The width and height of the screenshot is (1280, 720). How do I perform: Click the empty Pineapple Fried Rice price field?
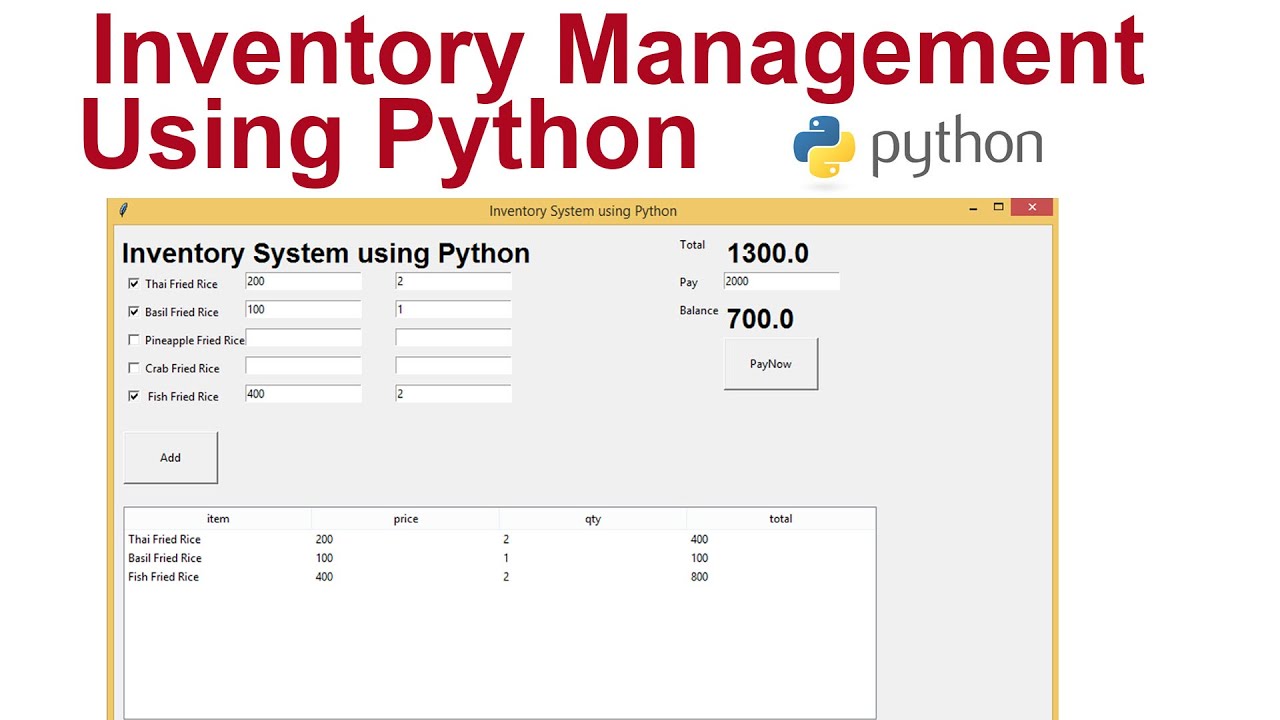click(x=303, y=338)
